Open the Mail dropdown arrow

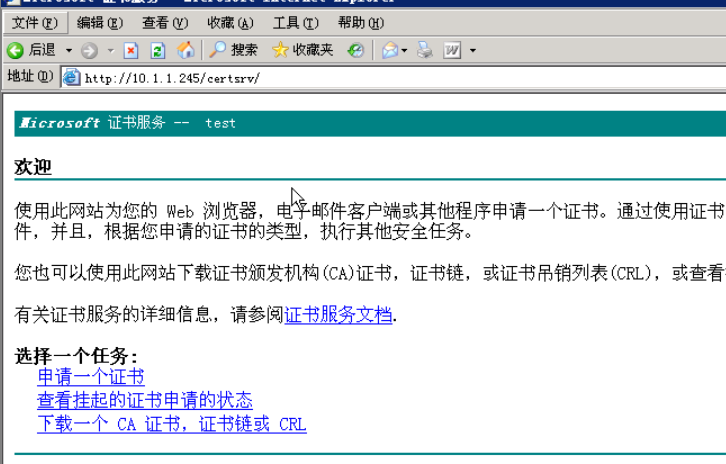click(x=405, y=50)
